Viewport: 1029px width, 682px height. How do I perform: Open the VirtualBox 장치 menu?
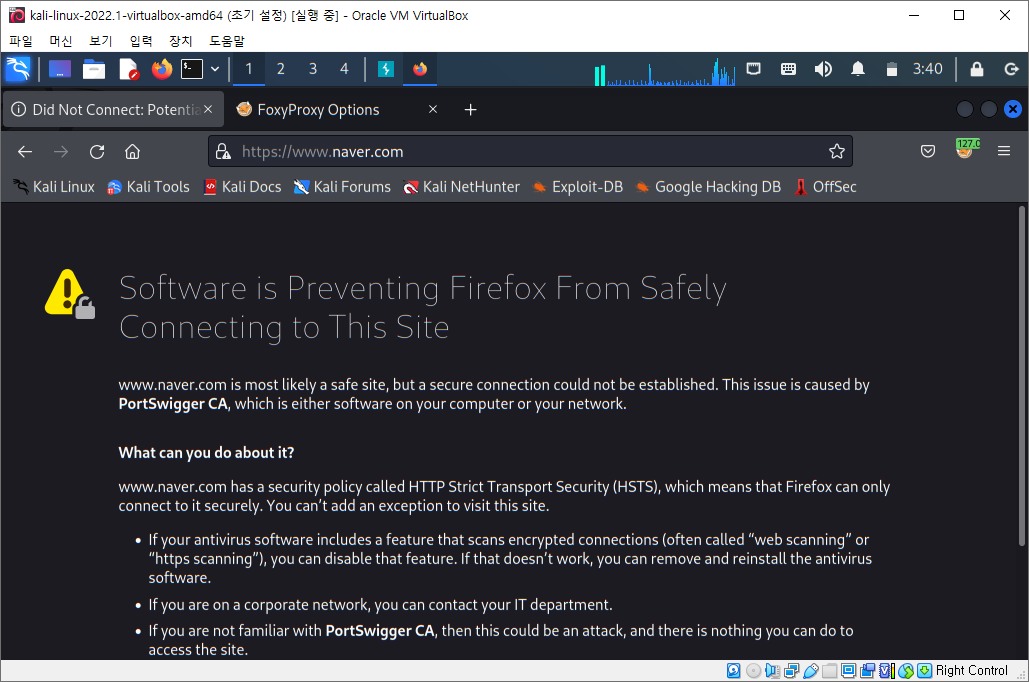coord(180,41)
